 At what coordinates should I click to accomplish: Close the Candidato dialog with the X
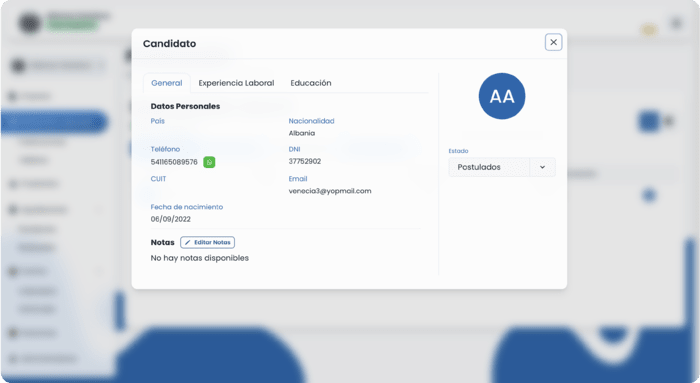pyautogui.click(x=553, y=42)
